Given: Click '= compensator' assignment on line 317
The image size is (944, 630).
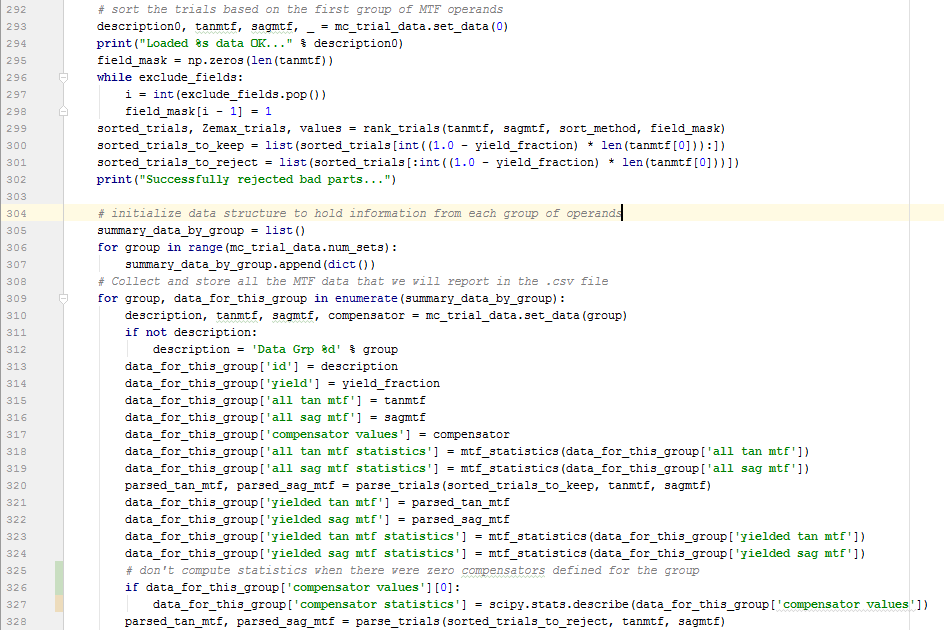Looking at the screenshot, I should point(464,434).
